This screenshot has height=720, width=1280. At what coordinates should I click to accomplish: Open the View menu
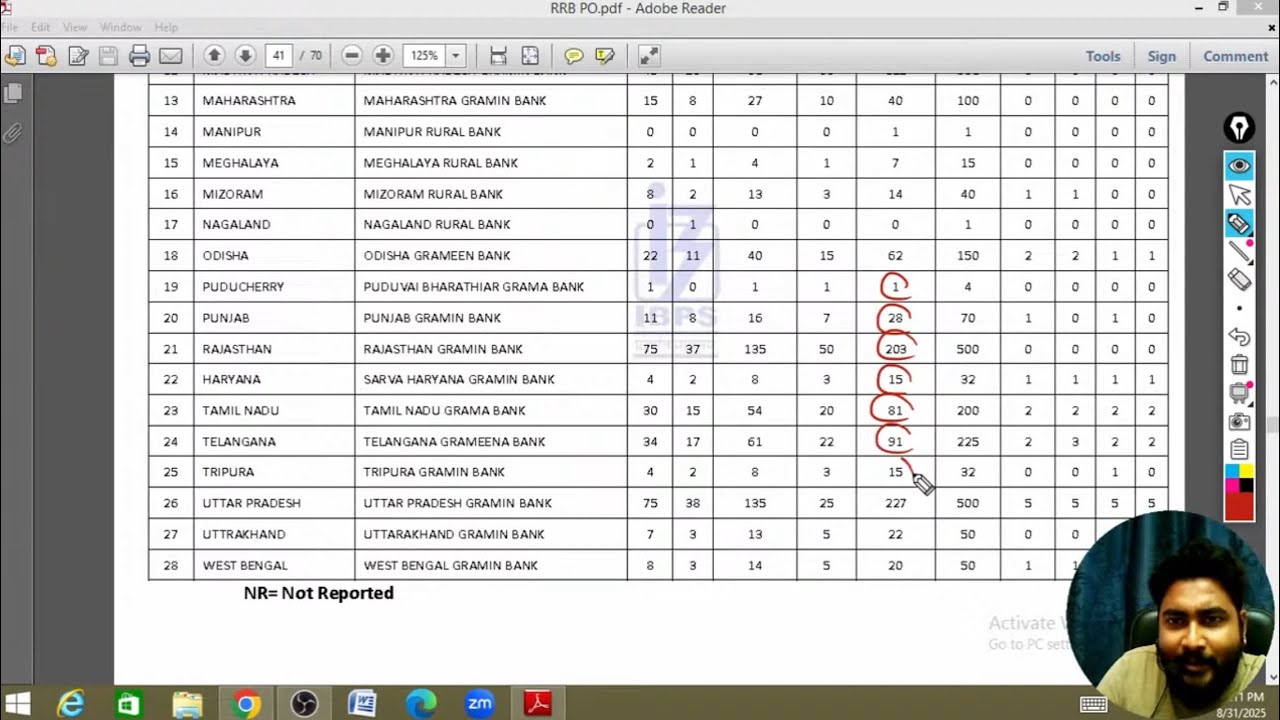[x=75, y=27]
